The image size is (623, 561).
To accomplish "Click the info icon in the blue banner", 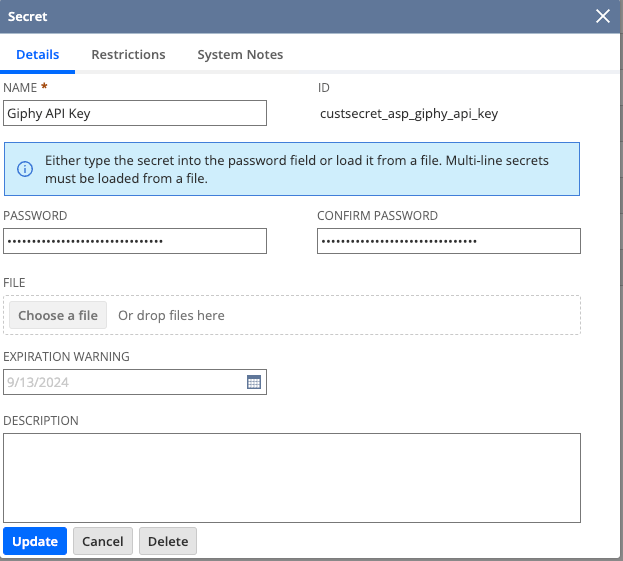I will click(25, 169).
